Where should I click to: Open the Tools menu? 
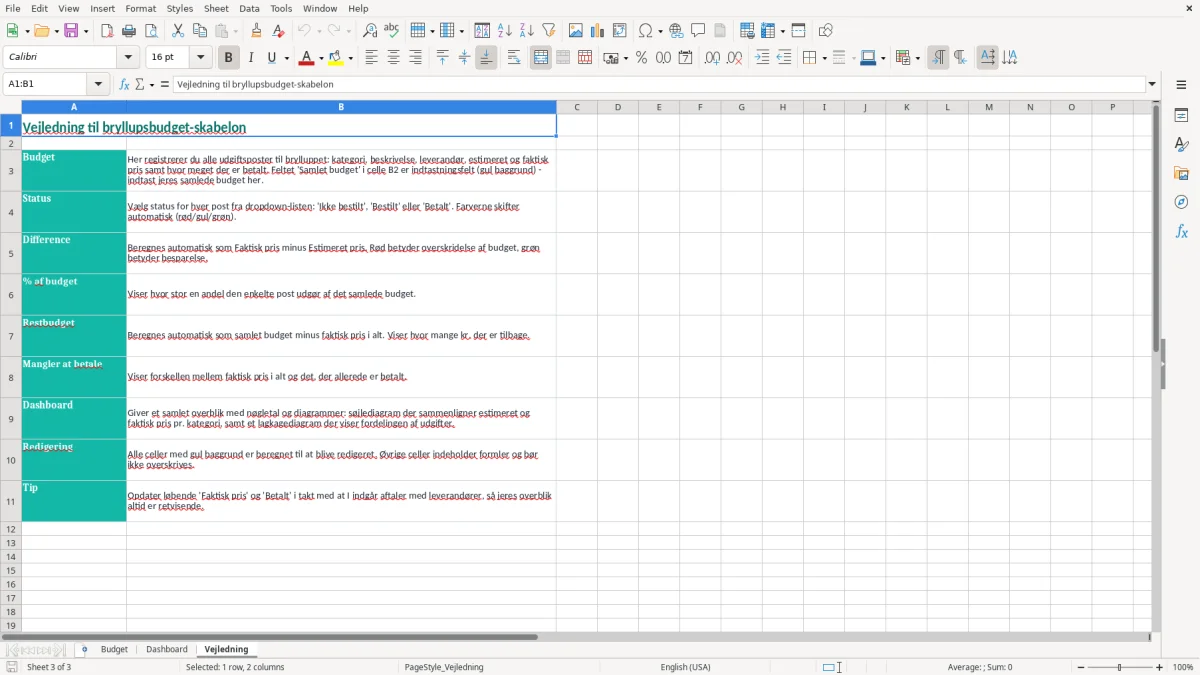click(x=281, y=8)
